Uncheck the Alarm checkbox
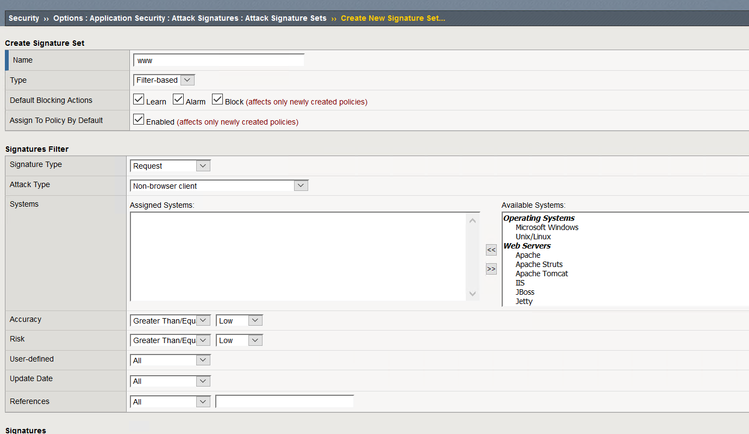This screenshot has height=434, width=749. [x=179, y=100]
